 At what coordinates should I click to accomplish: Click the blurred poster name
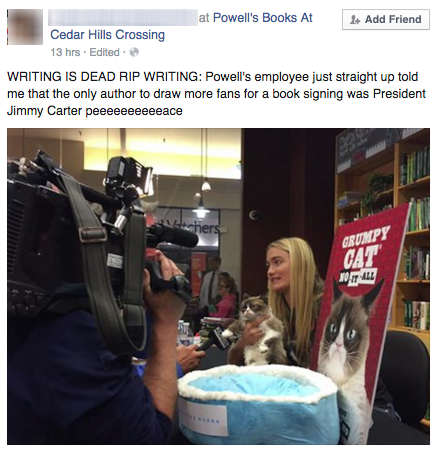[x=122, y=18]
